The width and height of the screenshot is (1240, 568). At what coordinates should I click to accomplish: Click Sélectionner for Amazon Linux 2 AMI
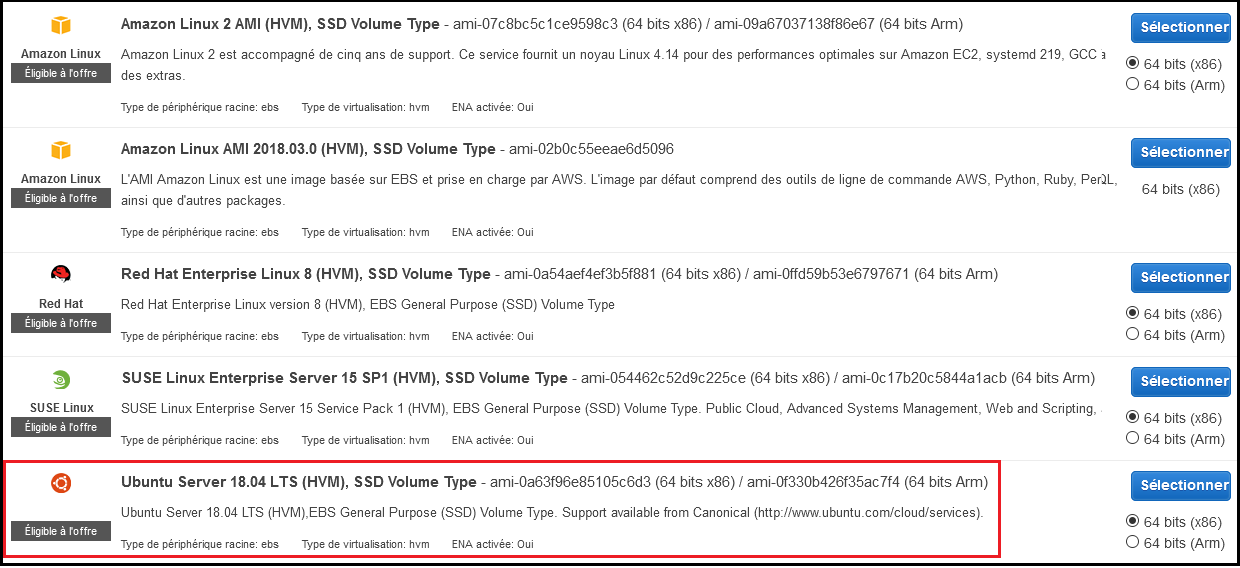pyautogui.click(x=1181, y=28)
